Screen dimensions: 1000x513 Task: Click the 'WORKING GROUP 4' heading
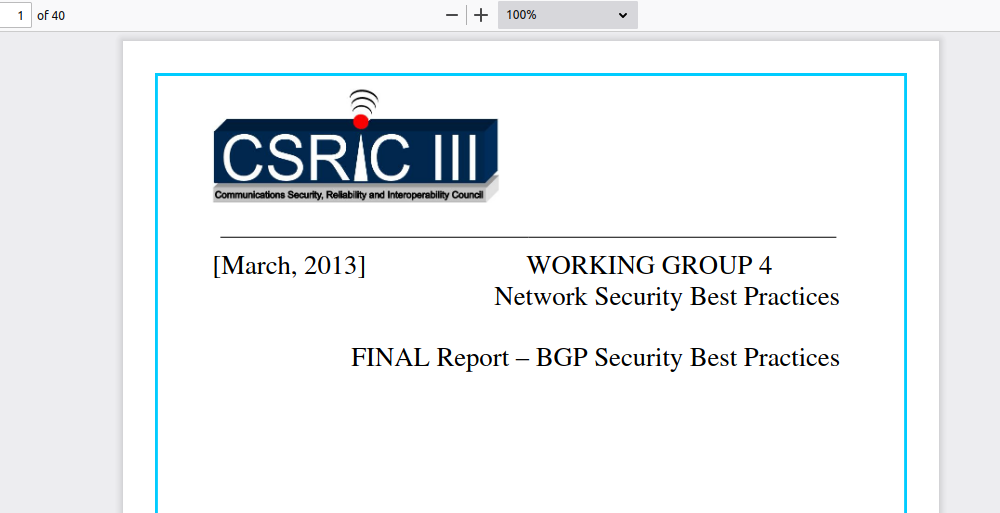click(x=649, y=265)
